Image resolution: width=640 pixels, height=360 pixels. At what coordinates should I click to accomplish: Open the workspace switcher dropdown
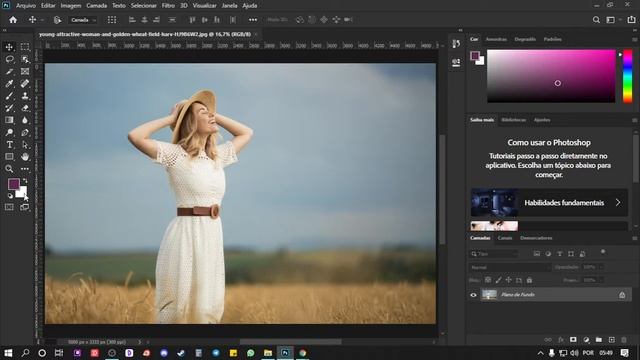613,20
